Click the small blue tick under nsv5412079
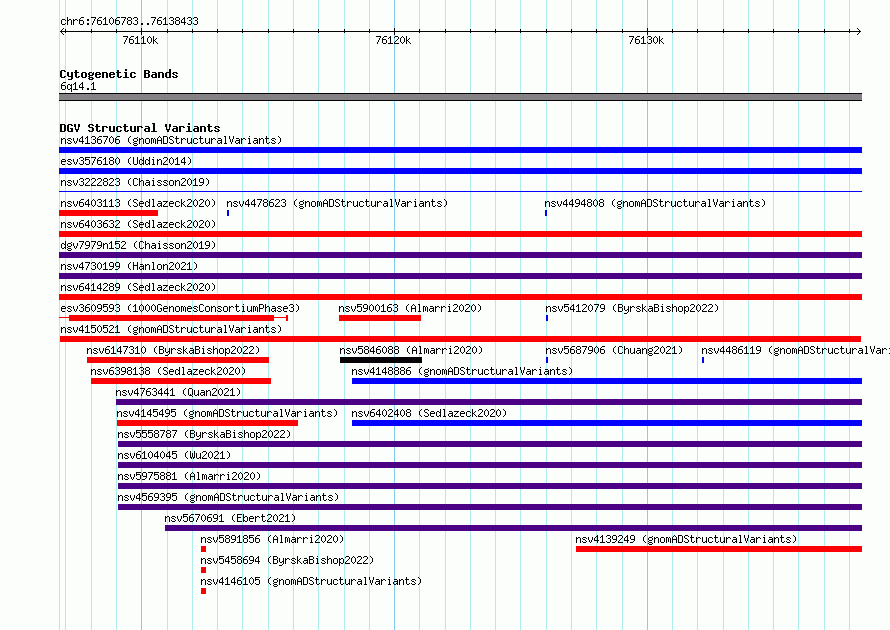The height and width of the screenshot is (630, 890). 547,318
